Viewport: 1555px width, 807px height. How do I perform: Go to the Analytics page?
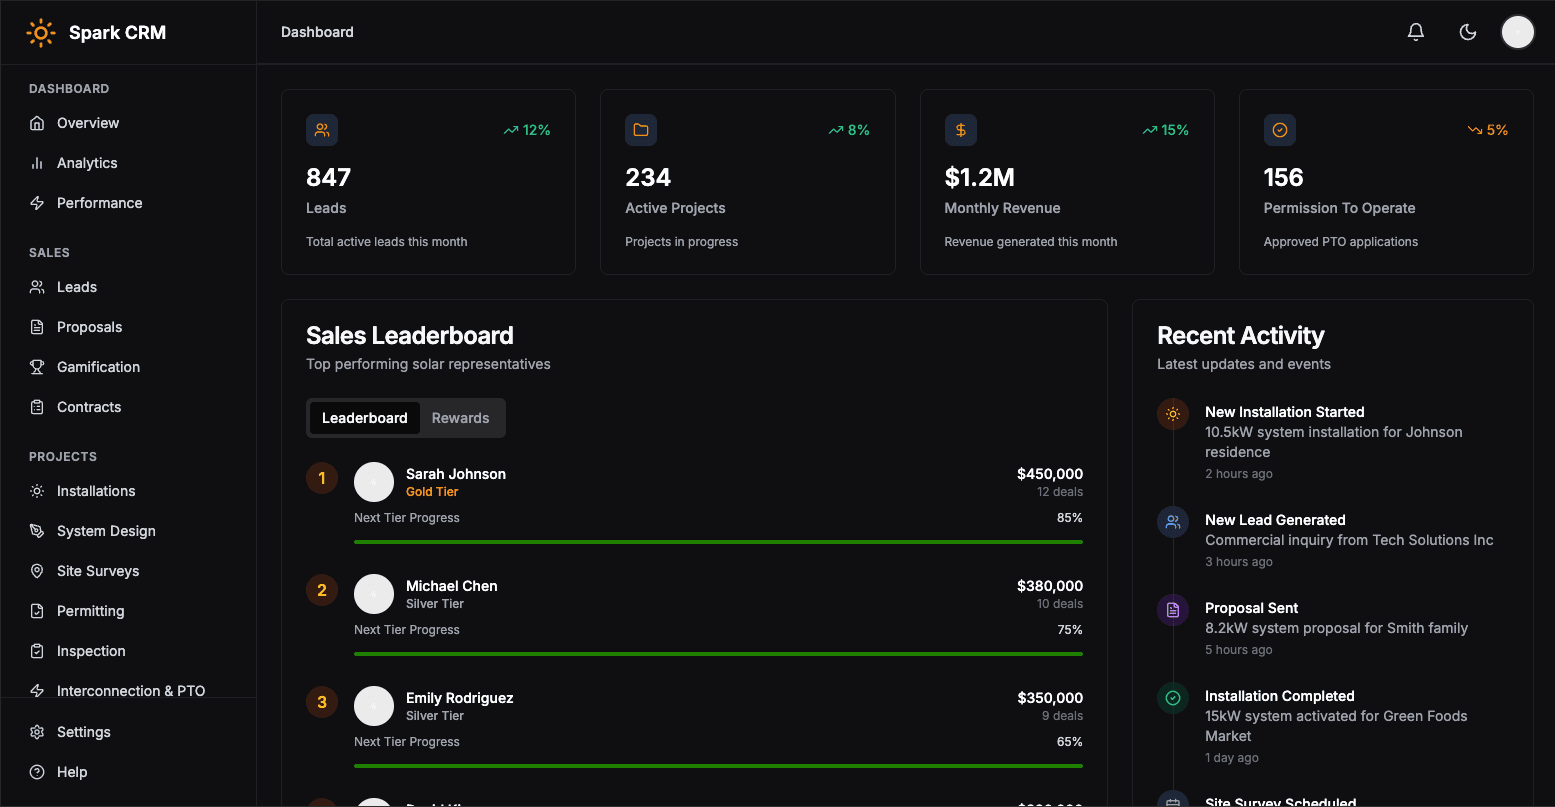87,163
